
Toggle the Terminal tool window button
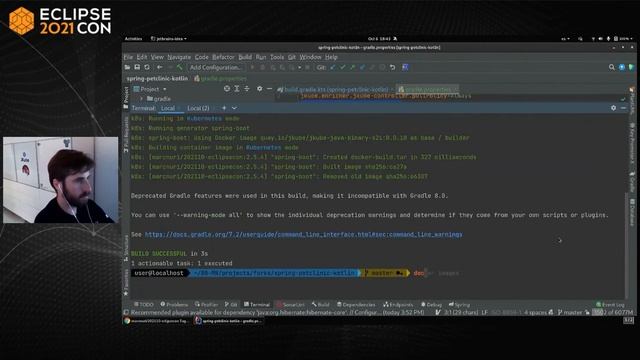coord(257,304)
